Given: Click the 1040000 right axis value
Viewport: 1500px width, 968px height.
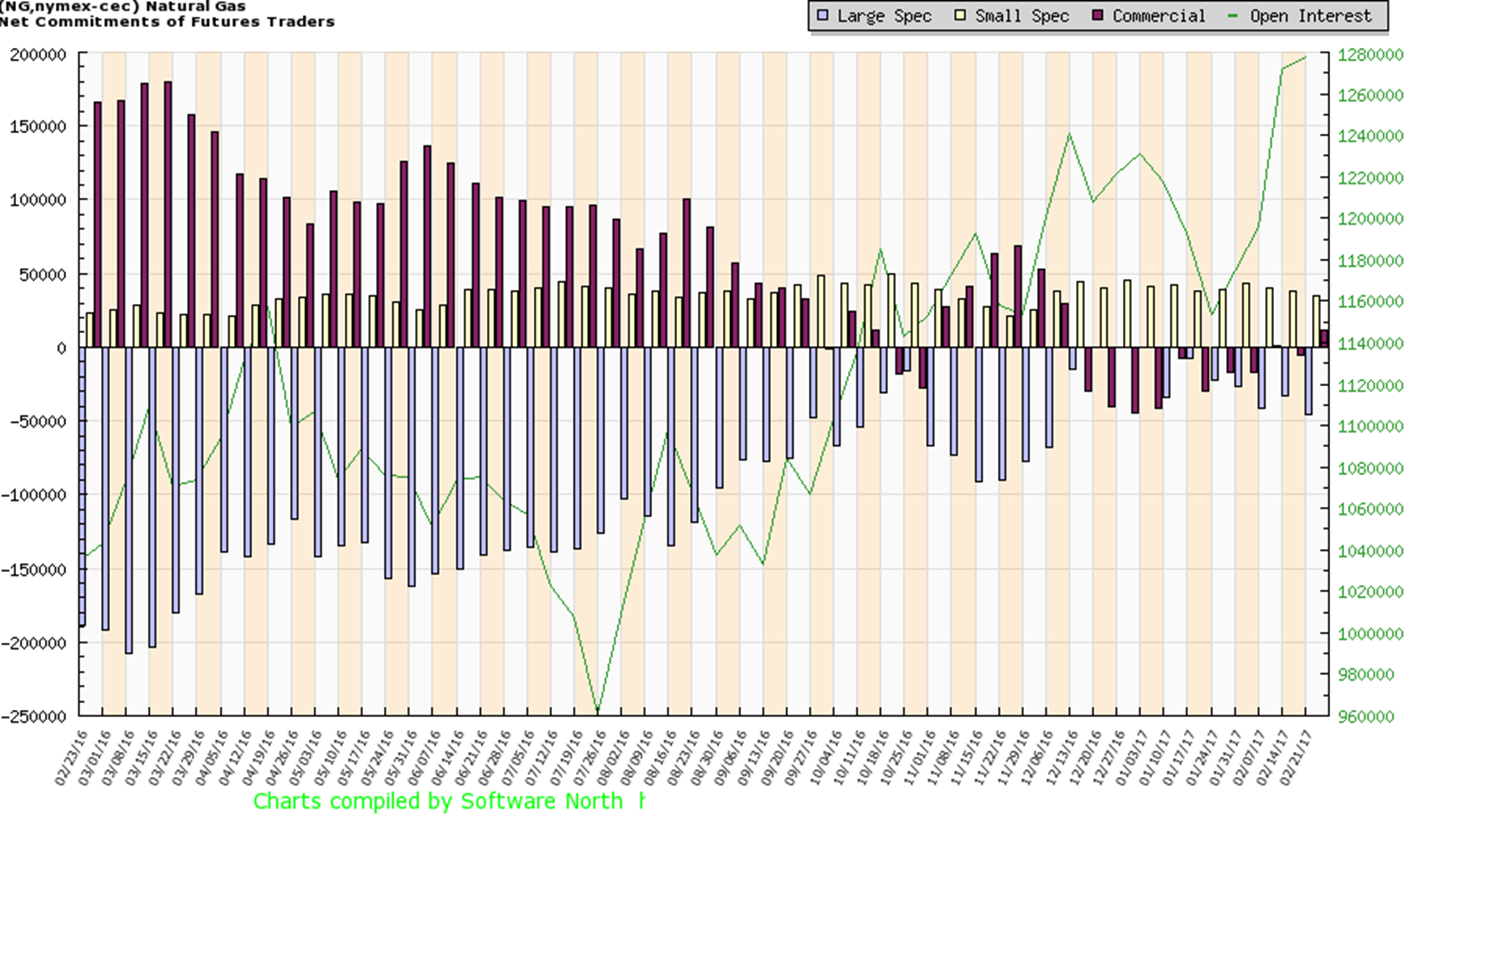Looking at the screenshot, I should [x=1370, y=551].
